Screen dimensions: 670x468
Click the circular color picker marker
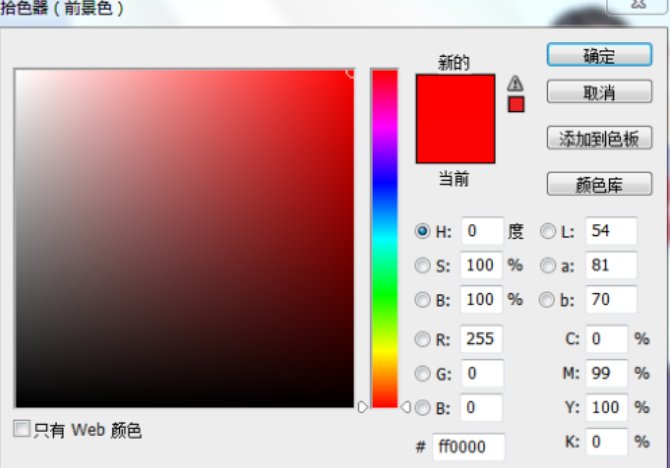click(351, 73)
